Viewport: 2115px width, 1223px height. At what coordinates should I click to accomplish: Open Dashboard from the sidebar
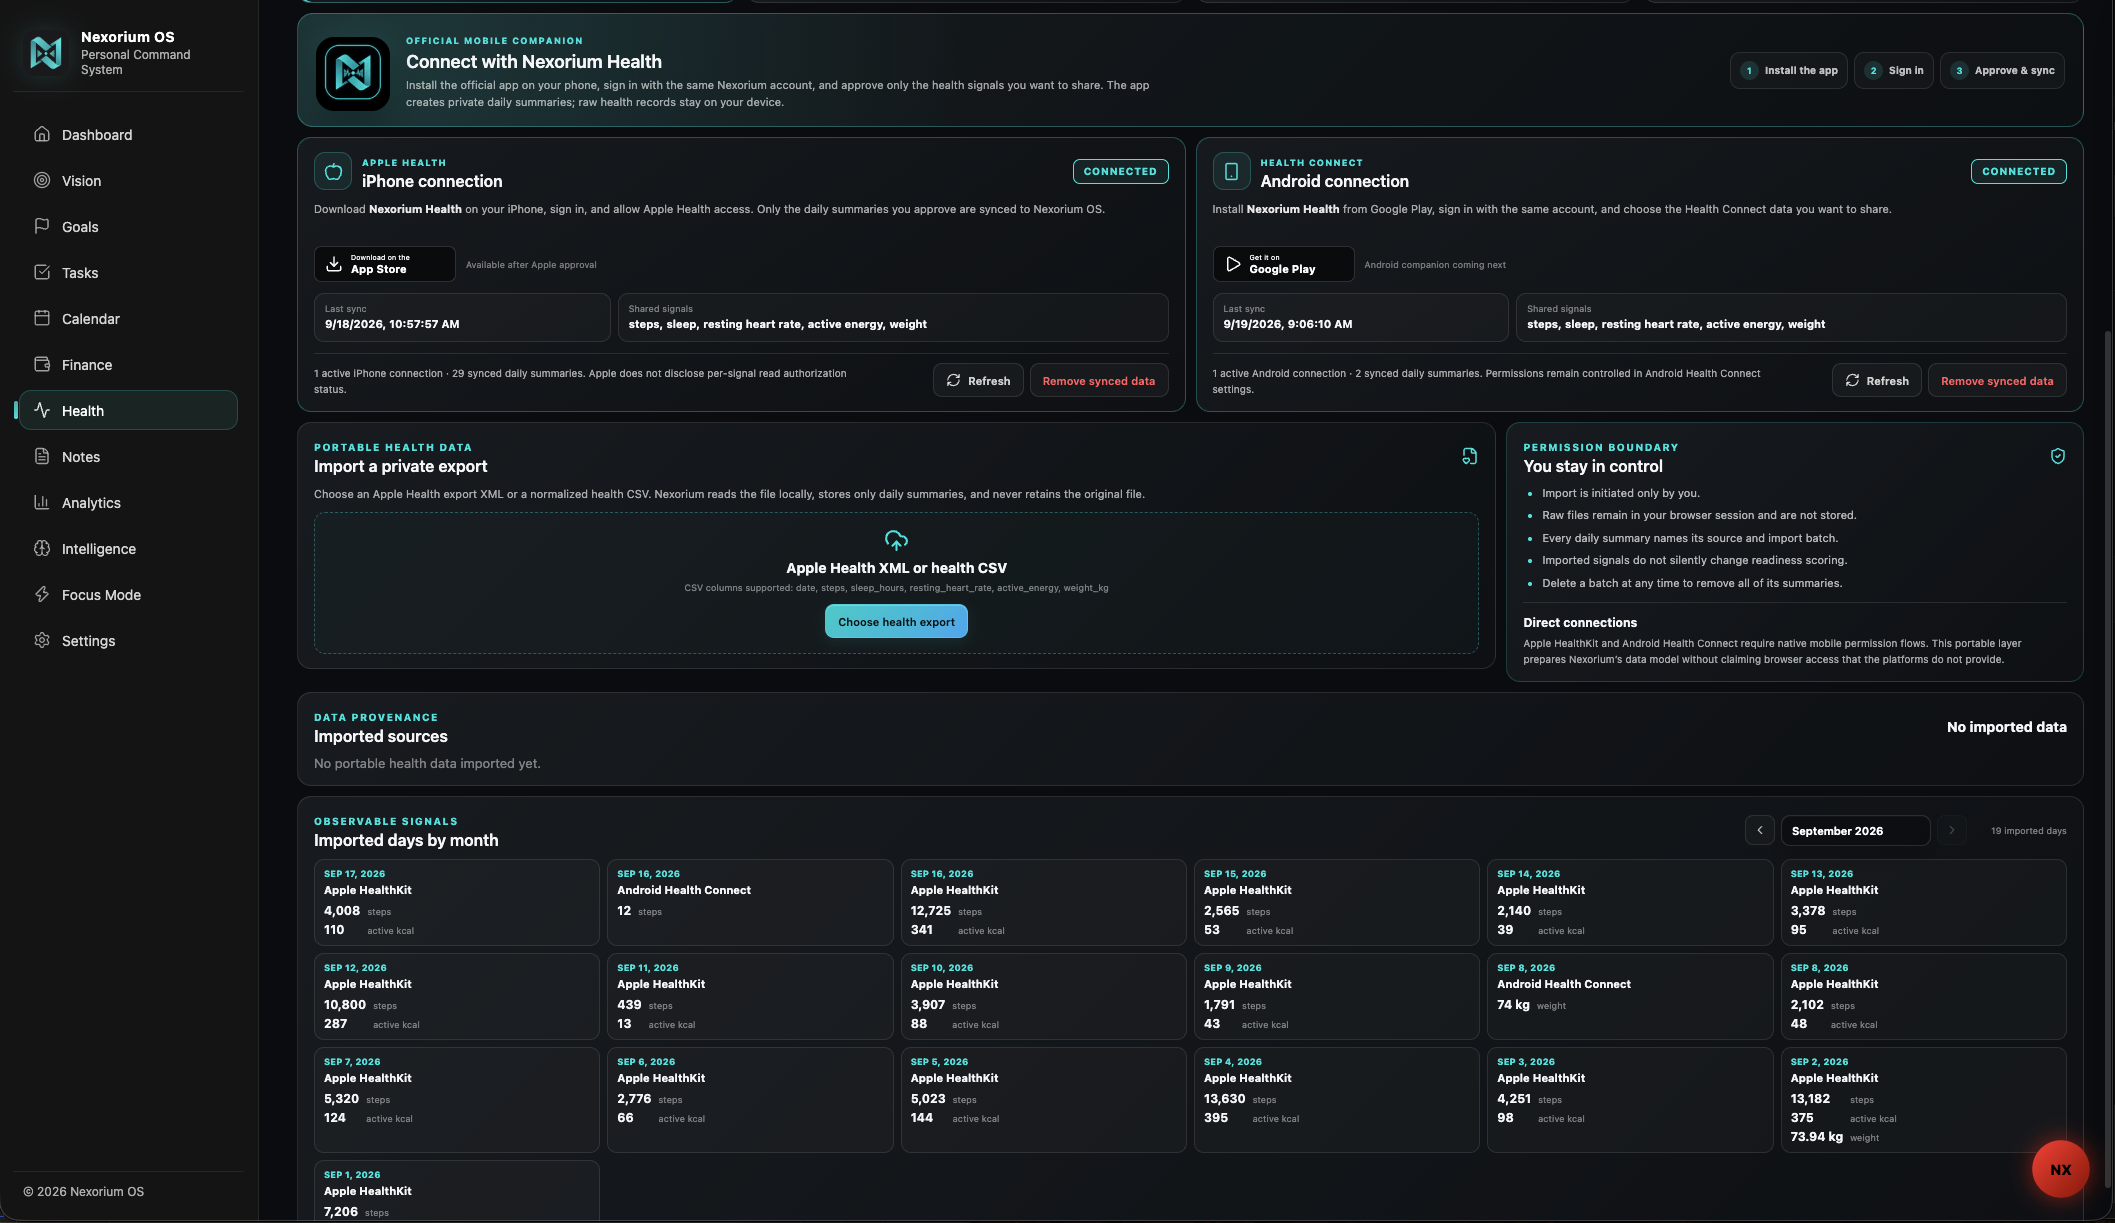pyautogui.click(x=128, y=135)
